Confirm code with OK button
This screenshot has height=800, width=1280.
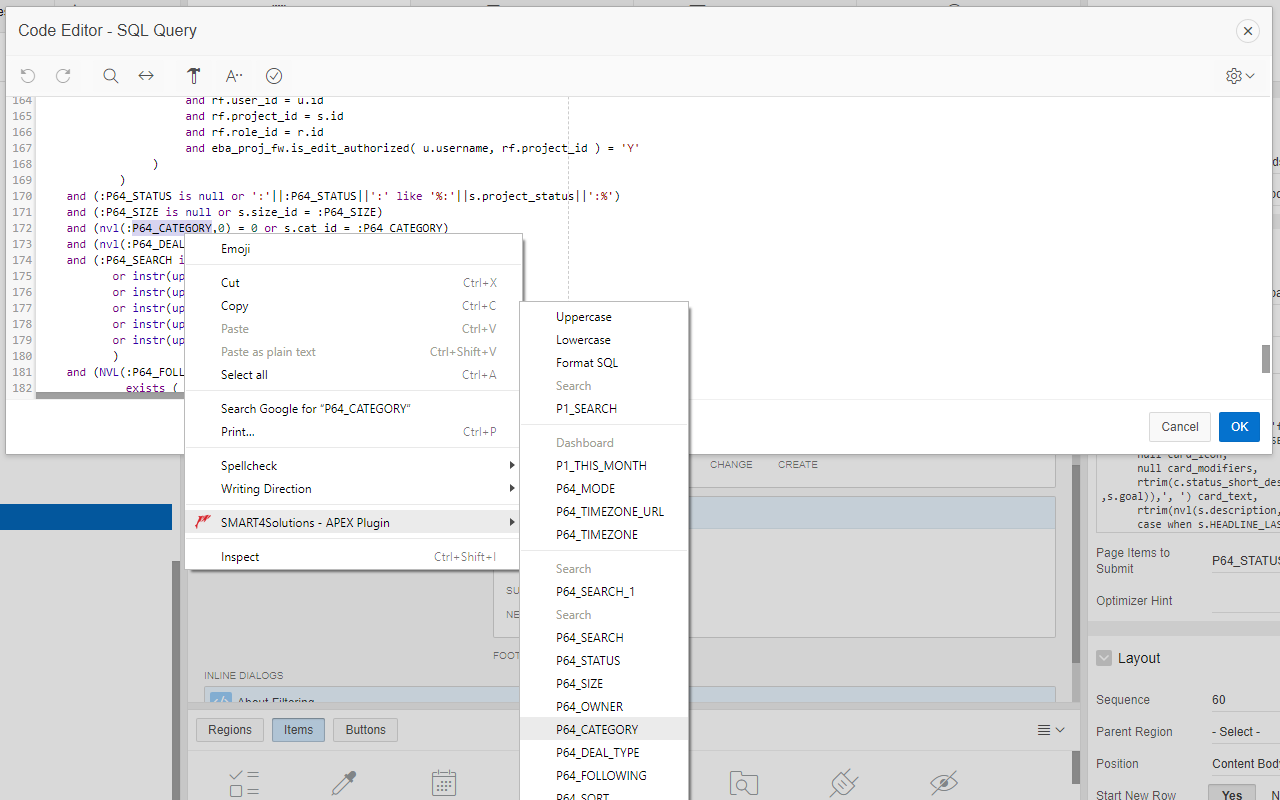[1239, 427]
